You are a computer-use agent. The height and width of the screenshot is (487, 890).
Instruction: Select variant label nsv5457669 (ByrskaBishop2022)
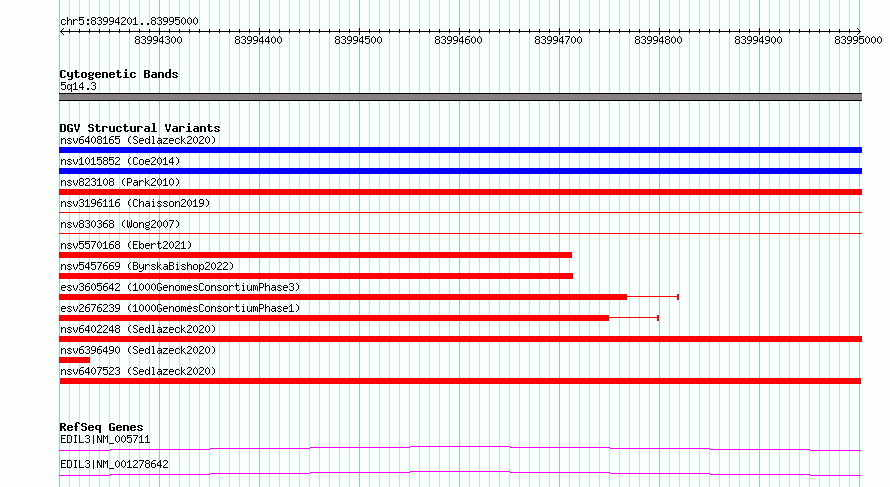(x=147, y=266)
